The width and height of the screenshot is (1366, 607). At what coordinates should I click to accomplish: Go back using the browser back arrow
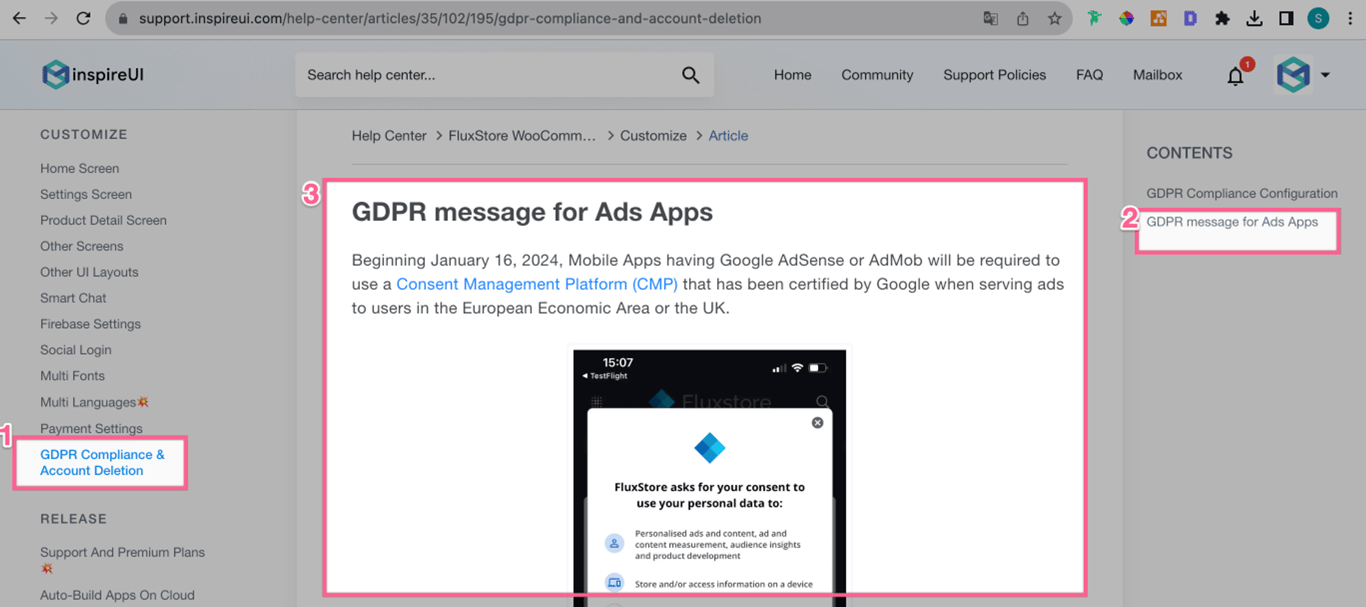[x=19, y=18]
